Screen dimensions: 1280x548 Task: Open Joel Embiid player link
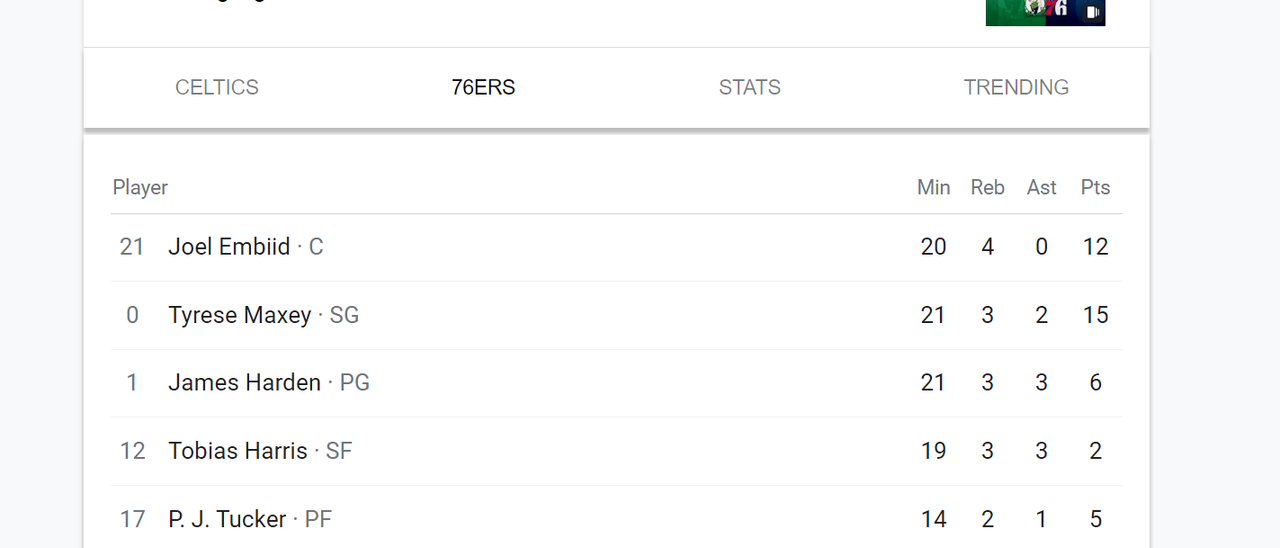pos(229,247)
